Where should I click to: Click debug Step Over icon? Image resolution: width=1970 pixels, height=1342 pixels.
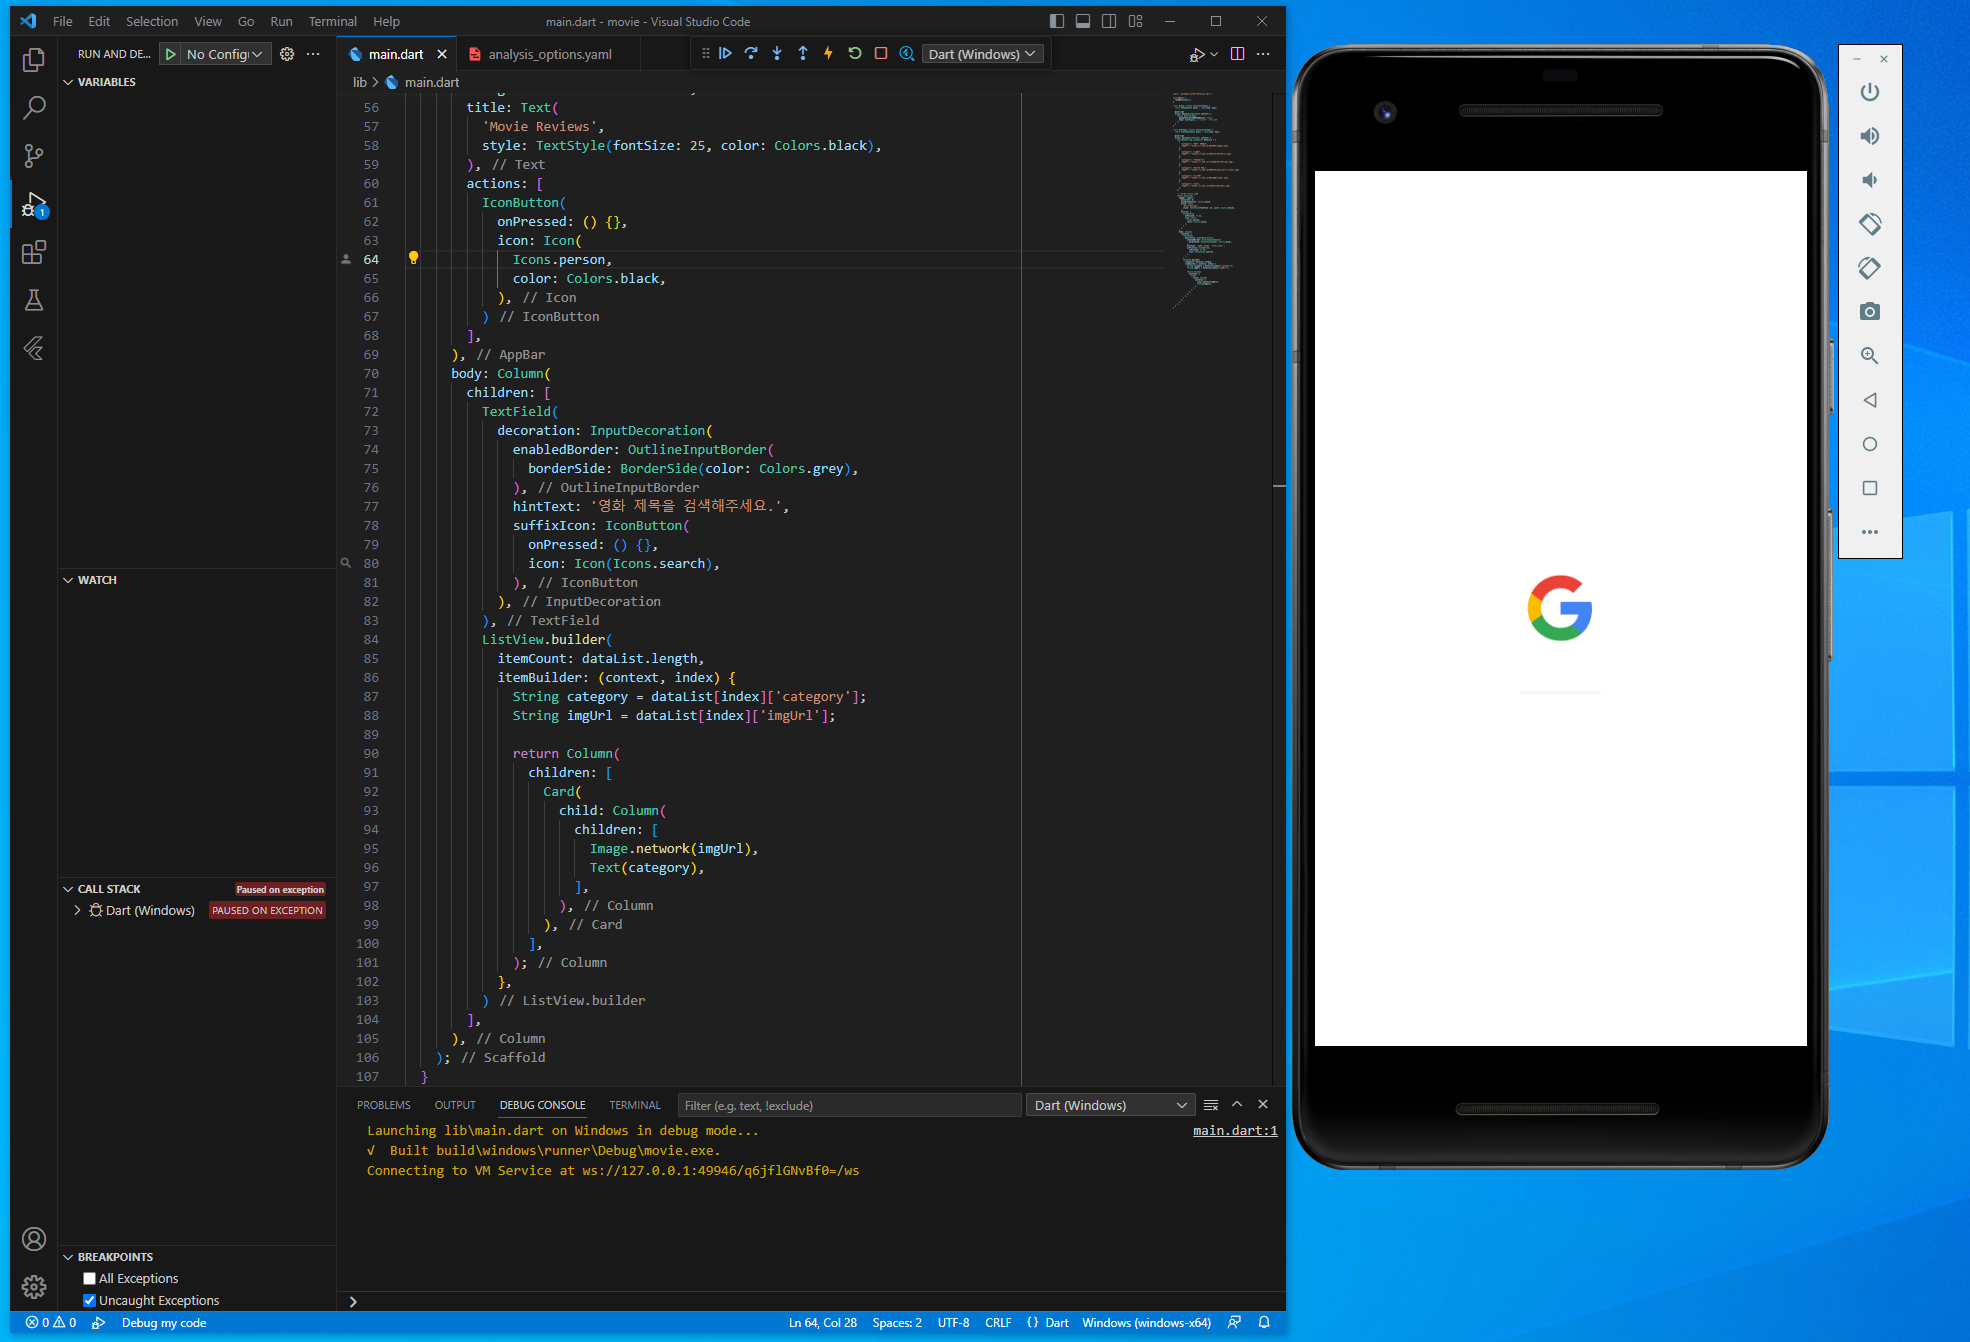point(751,54)
